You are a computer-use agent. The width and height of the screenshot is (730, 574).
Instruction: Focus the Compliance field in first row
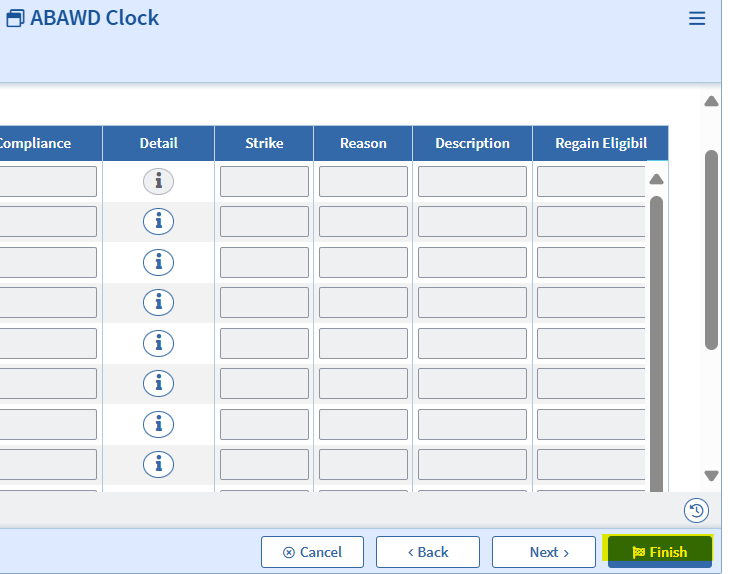48,182
